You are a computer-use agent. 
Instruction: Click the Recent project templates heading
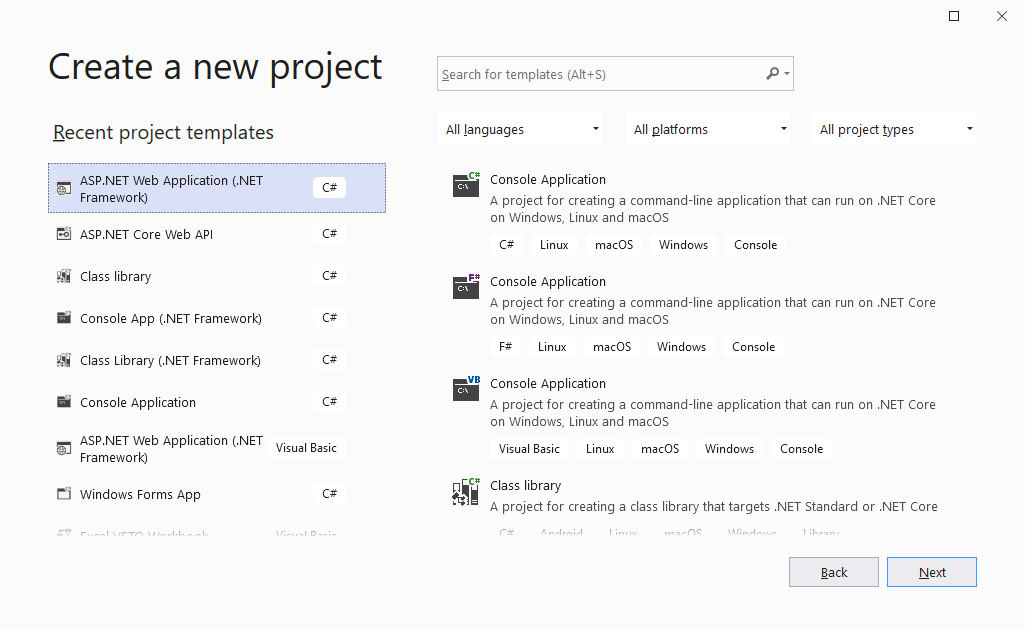(x=163, y=133)
